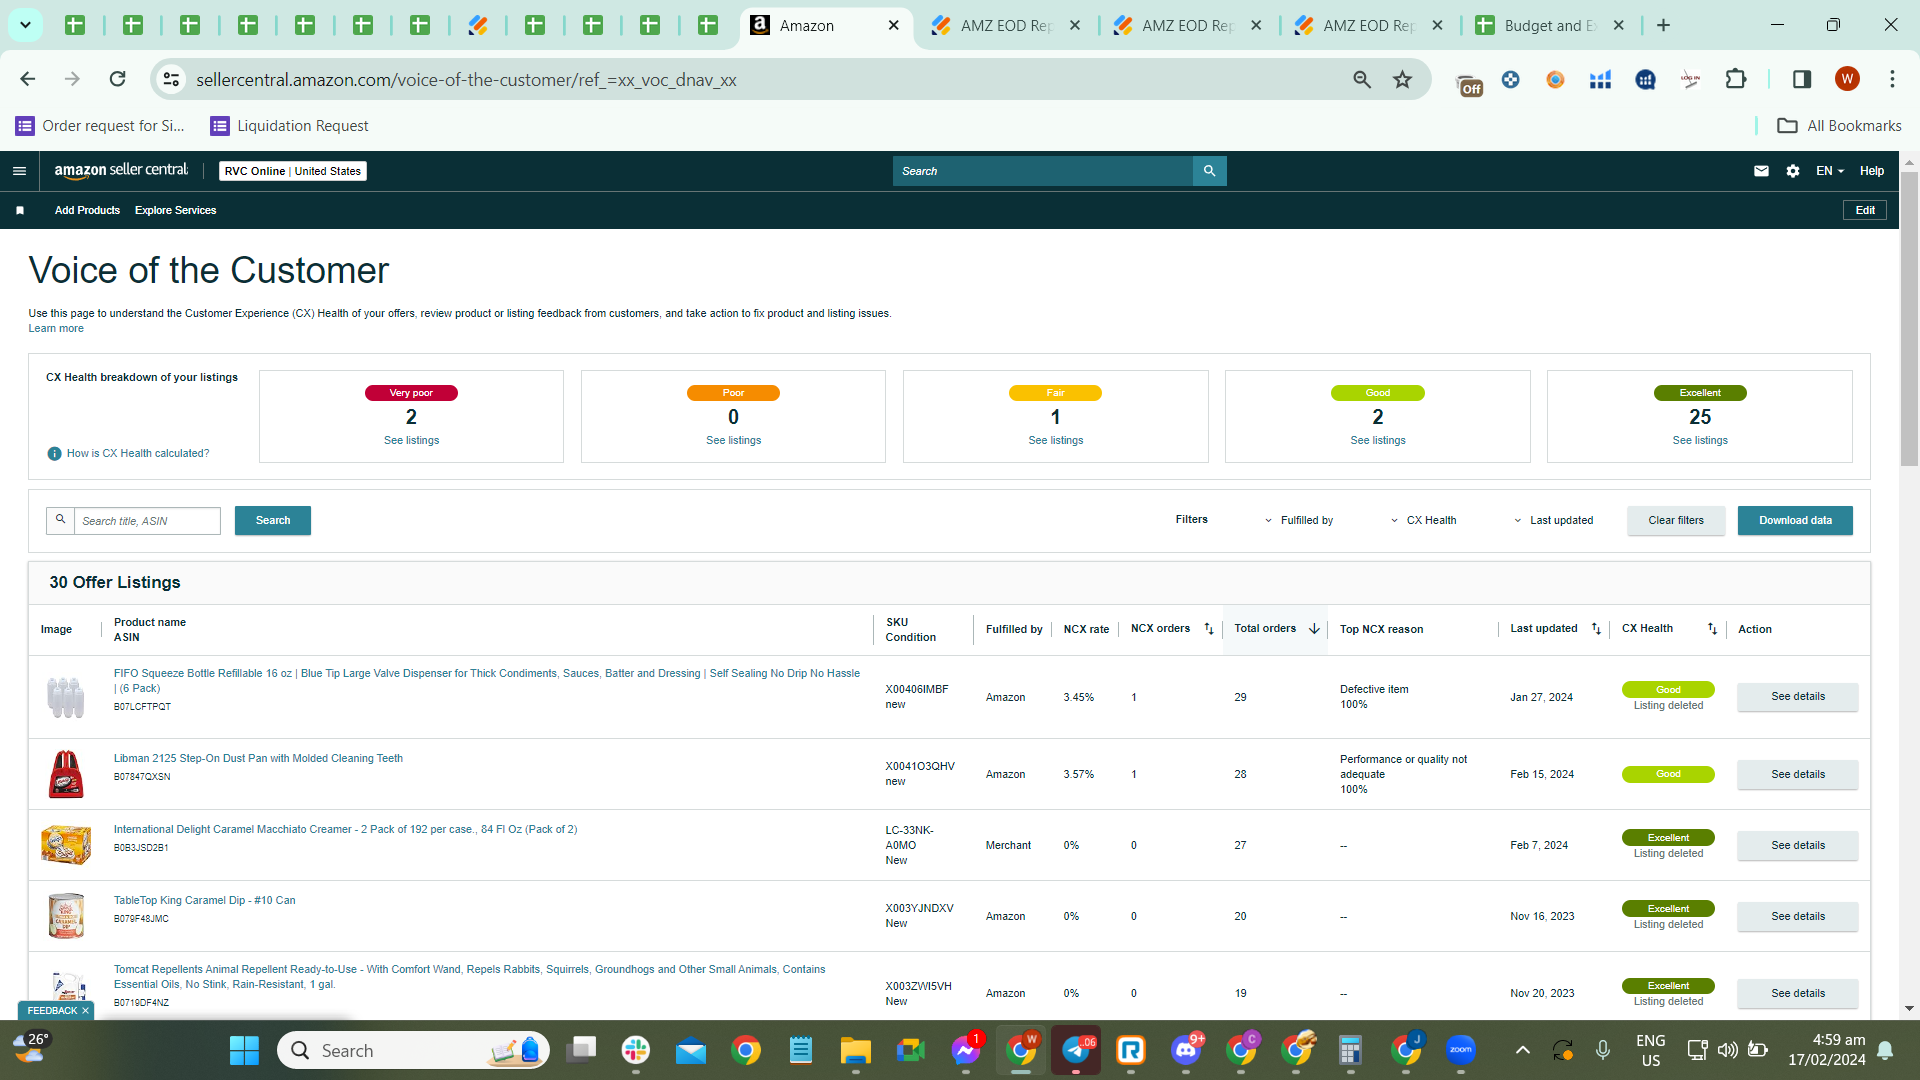Toggle the Chrome side panel icon

click(x=1801, y=79)
